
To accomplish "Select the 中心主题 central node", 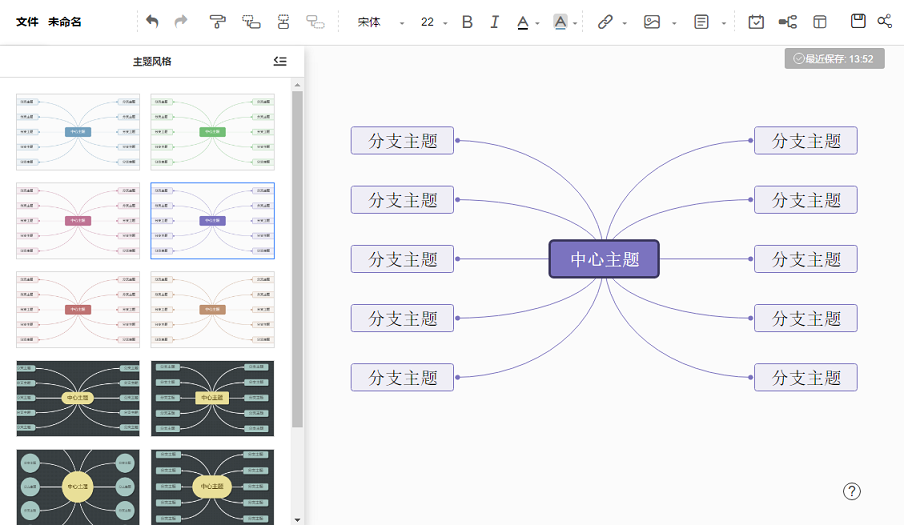I will click(604, 259).
